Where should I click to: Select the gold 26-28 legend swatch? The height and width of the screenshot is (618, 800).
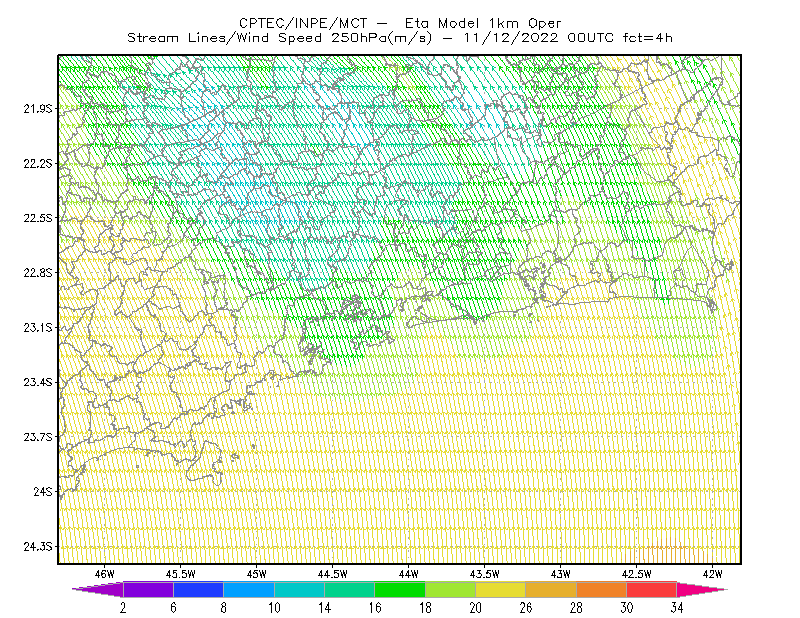point(551,589)
